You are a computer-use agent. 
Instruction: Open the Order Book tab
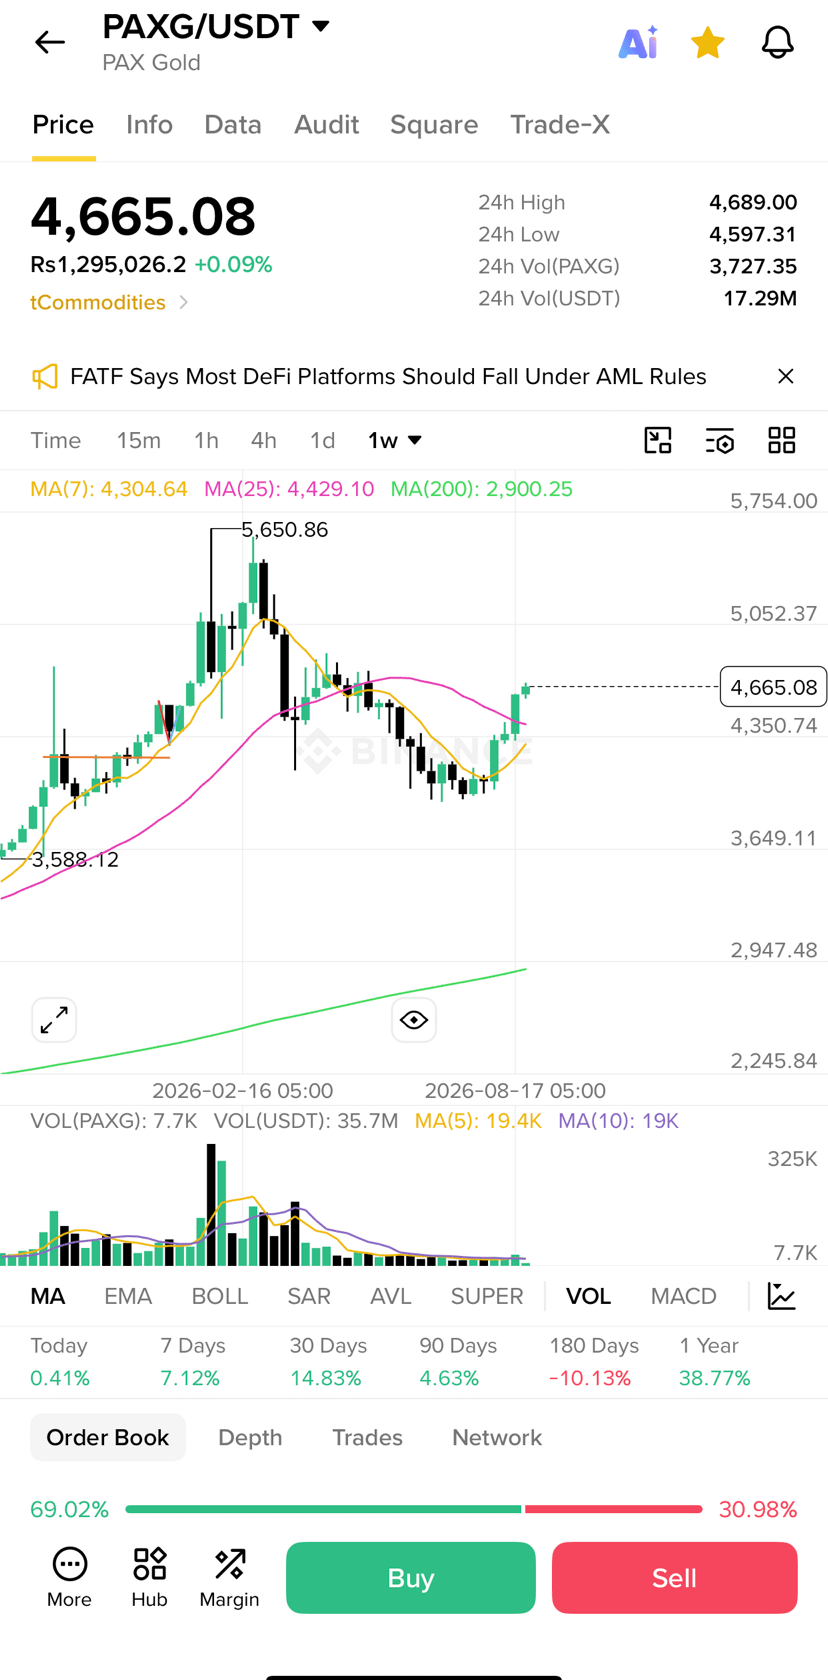[x=108, y=1437]
